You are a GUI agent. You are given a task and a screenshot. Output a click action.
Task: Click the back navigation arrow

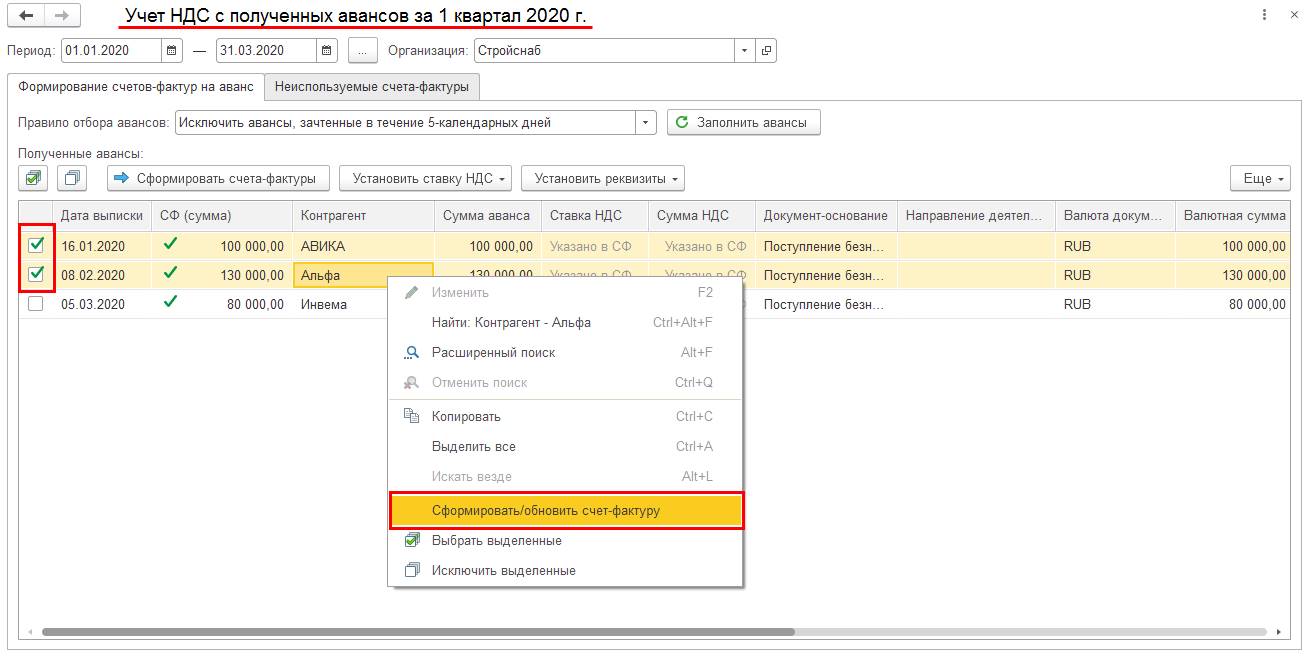pyautogui.click(x=26, y=17)
